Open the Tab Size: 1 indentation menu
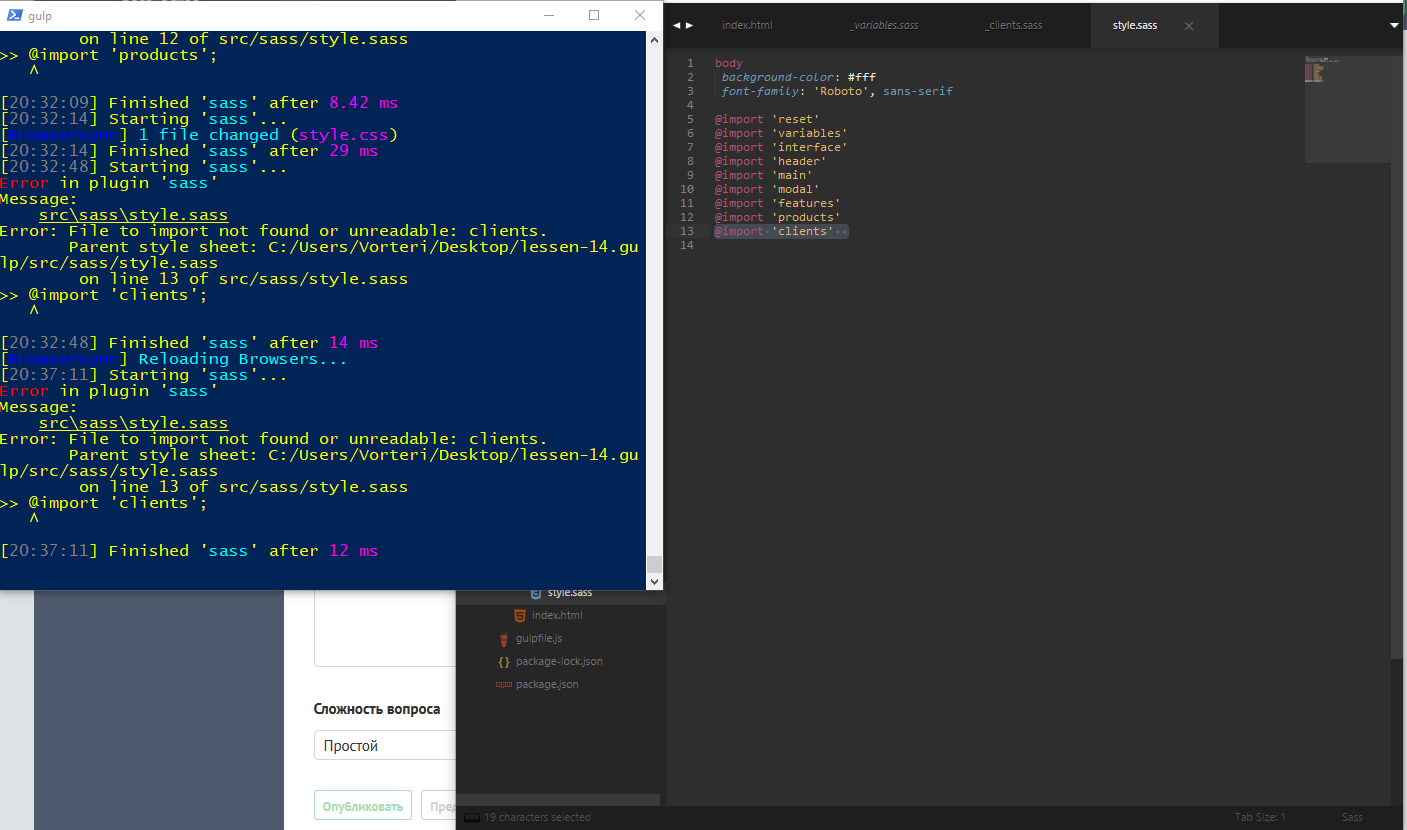The width and height of the screenshot is (1407, 830). click(x=1260, y=817)
